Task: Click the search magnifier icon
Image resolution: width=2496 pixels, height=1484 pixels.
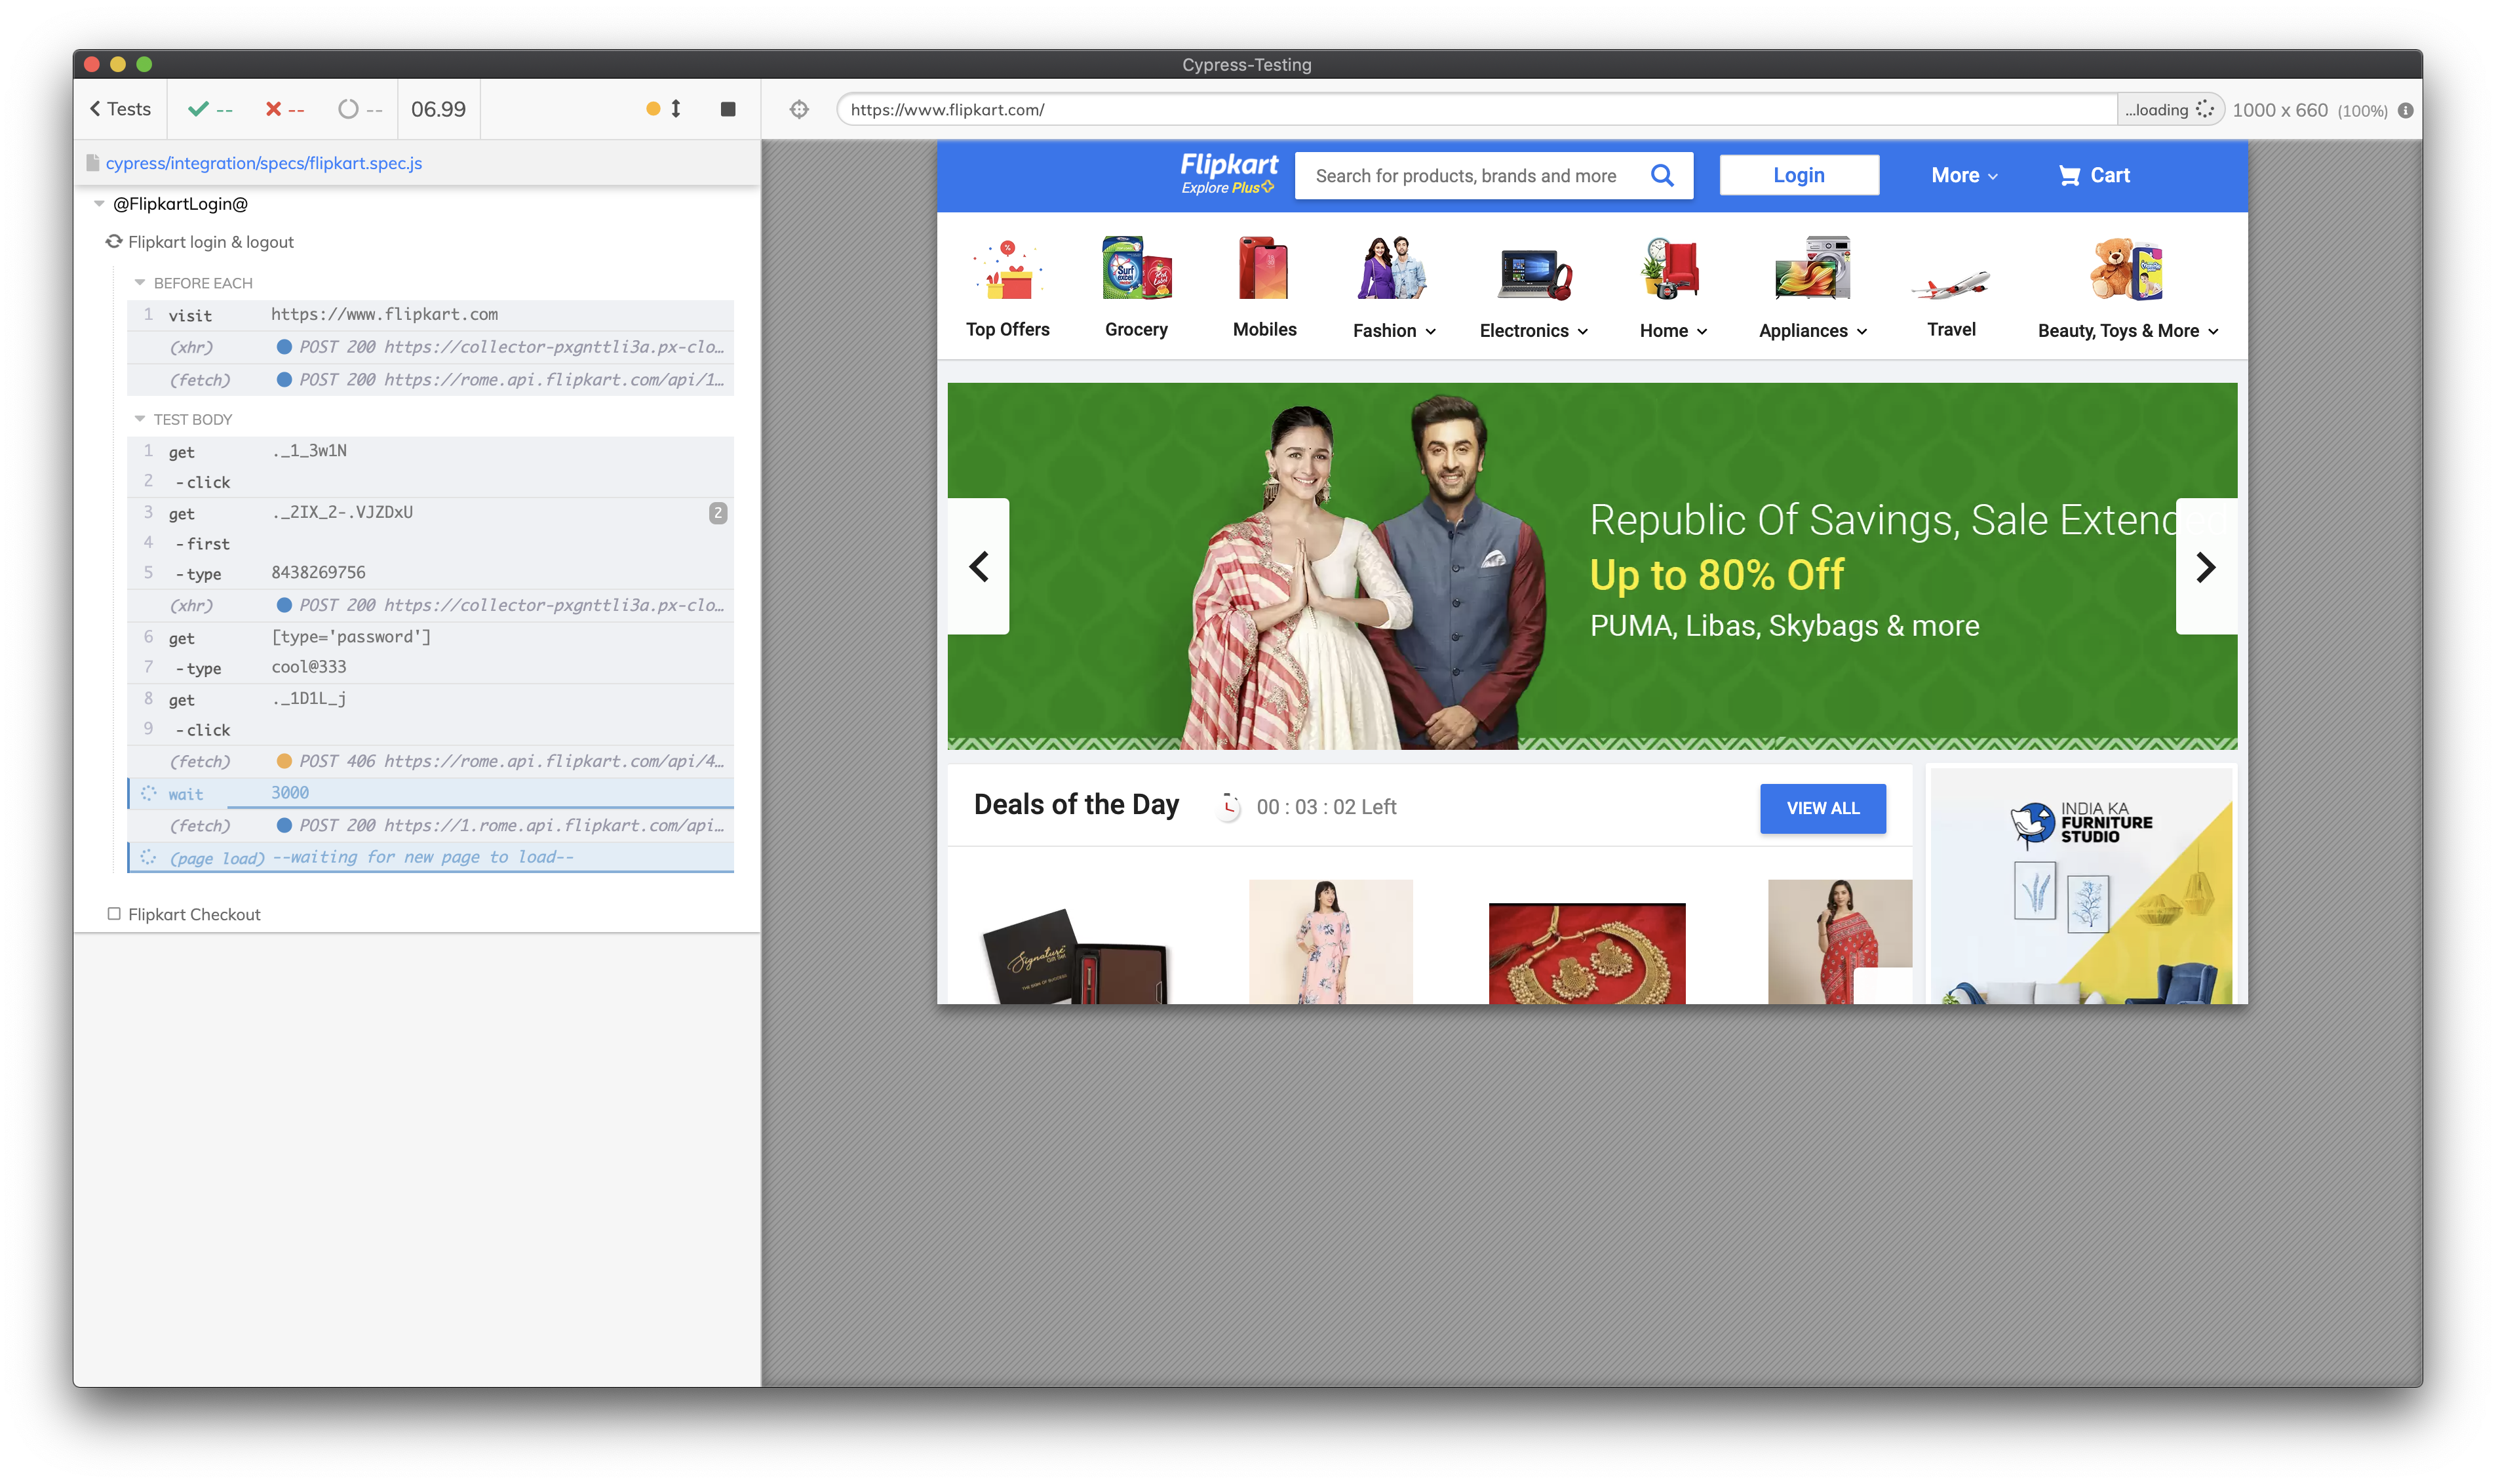Action: [x=1662, y=176]
